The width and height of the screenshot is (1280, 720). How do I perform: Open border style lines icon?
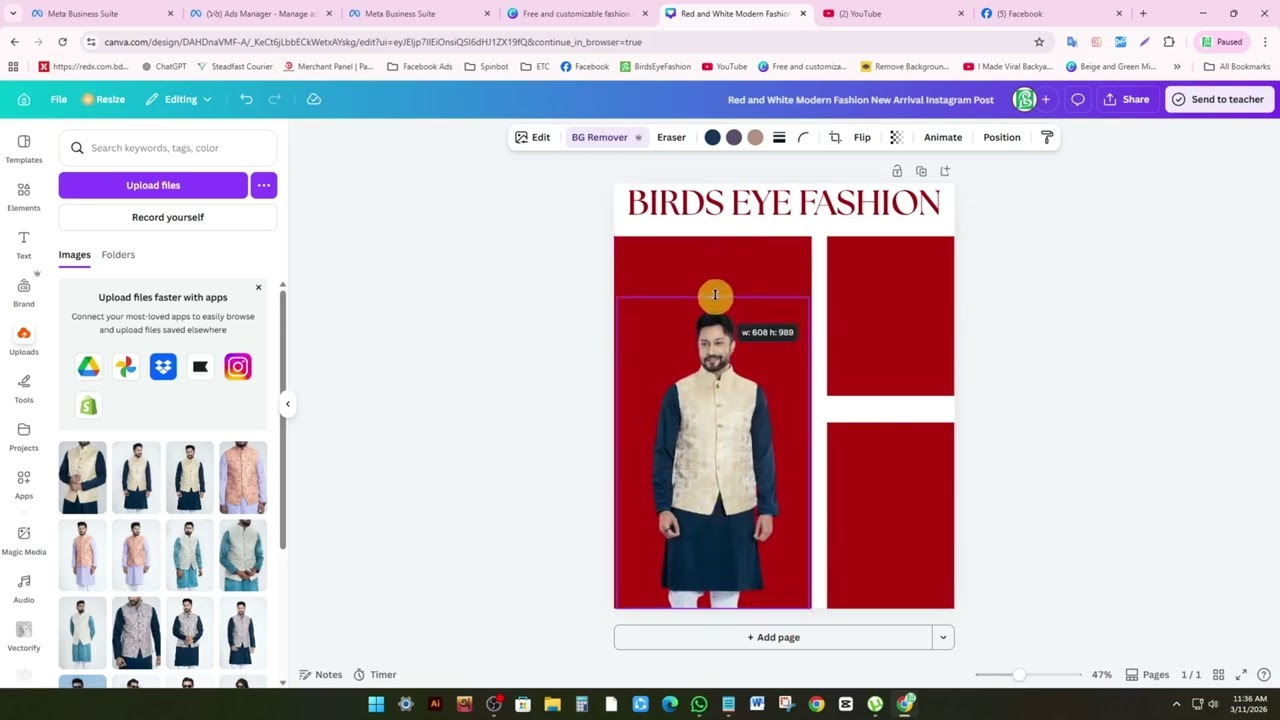tap(779, 137)
